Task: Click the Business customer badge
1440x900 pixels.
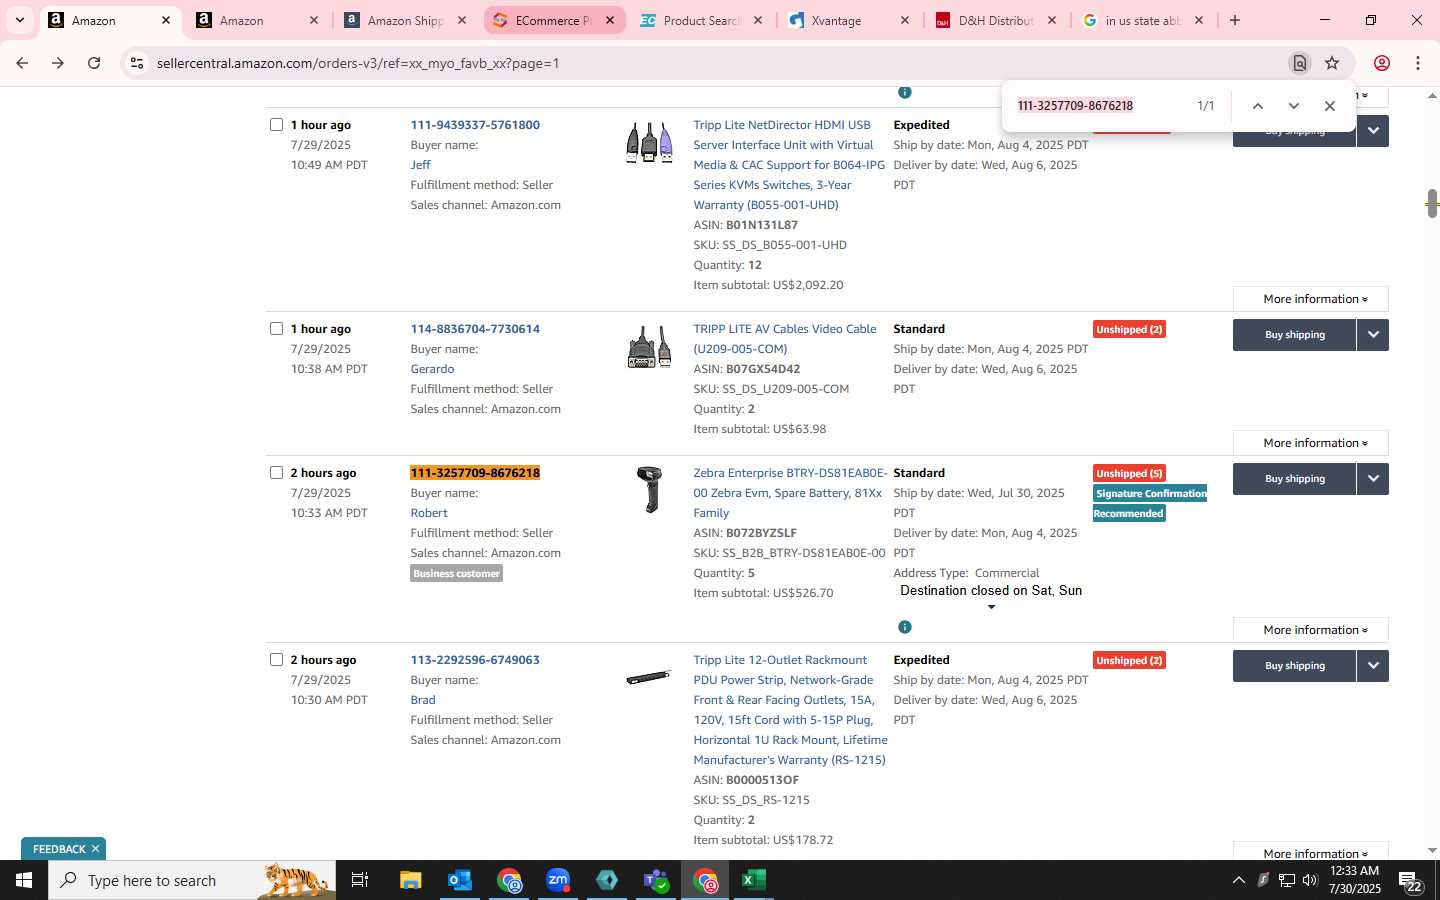Action: pyautogui.click(x=456, y=573)
